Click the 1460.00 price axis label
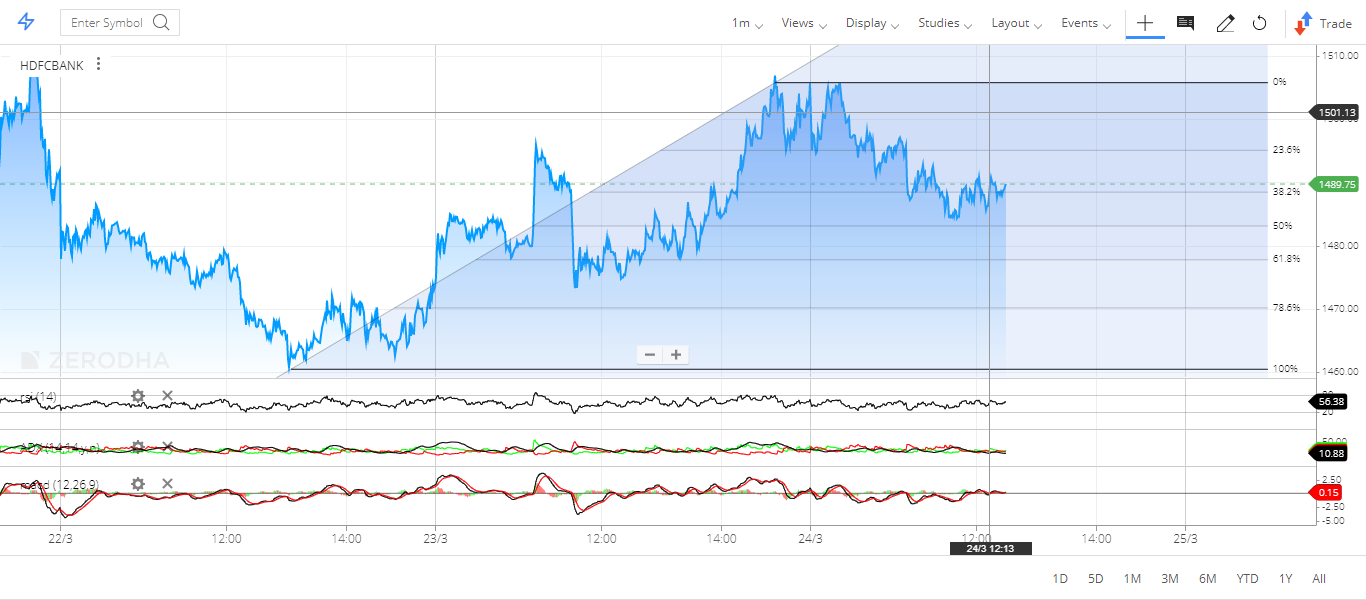The height and width of the screenshot is (600, 1366). point(1340,372)
